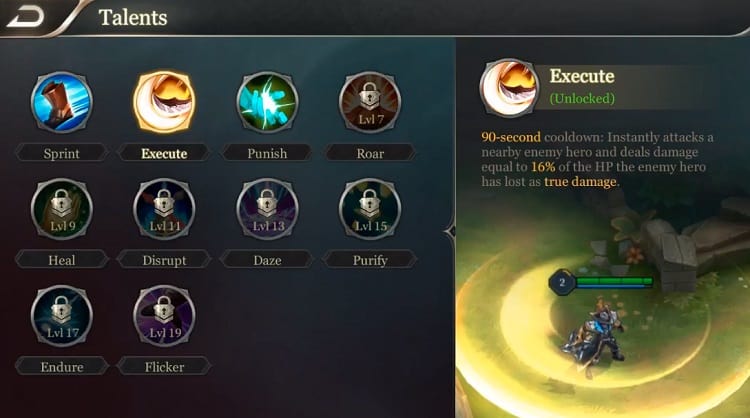The height and width of the screenshot is (418, 750).
Task: Click the Execute skill preview animation
Action: pyautogui.click(x=603, y=306)
